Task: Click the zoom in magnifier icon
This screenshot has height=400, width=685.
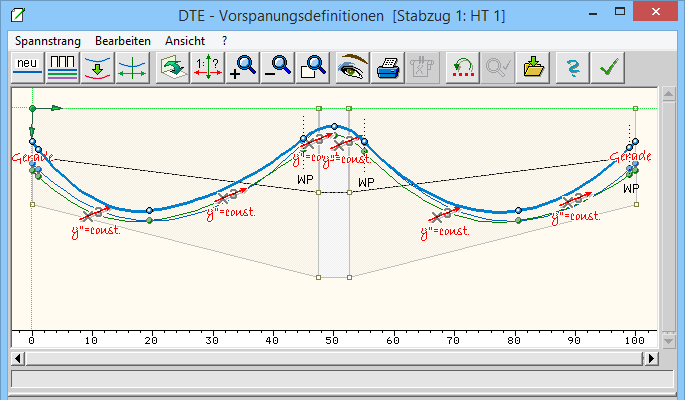Action: [243, 67]
